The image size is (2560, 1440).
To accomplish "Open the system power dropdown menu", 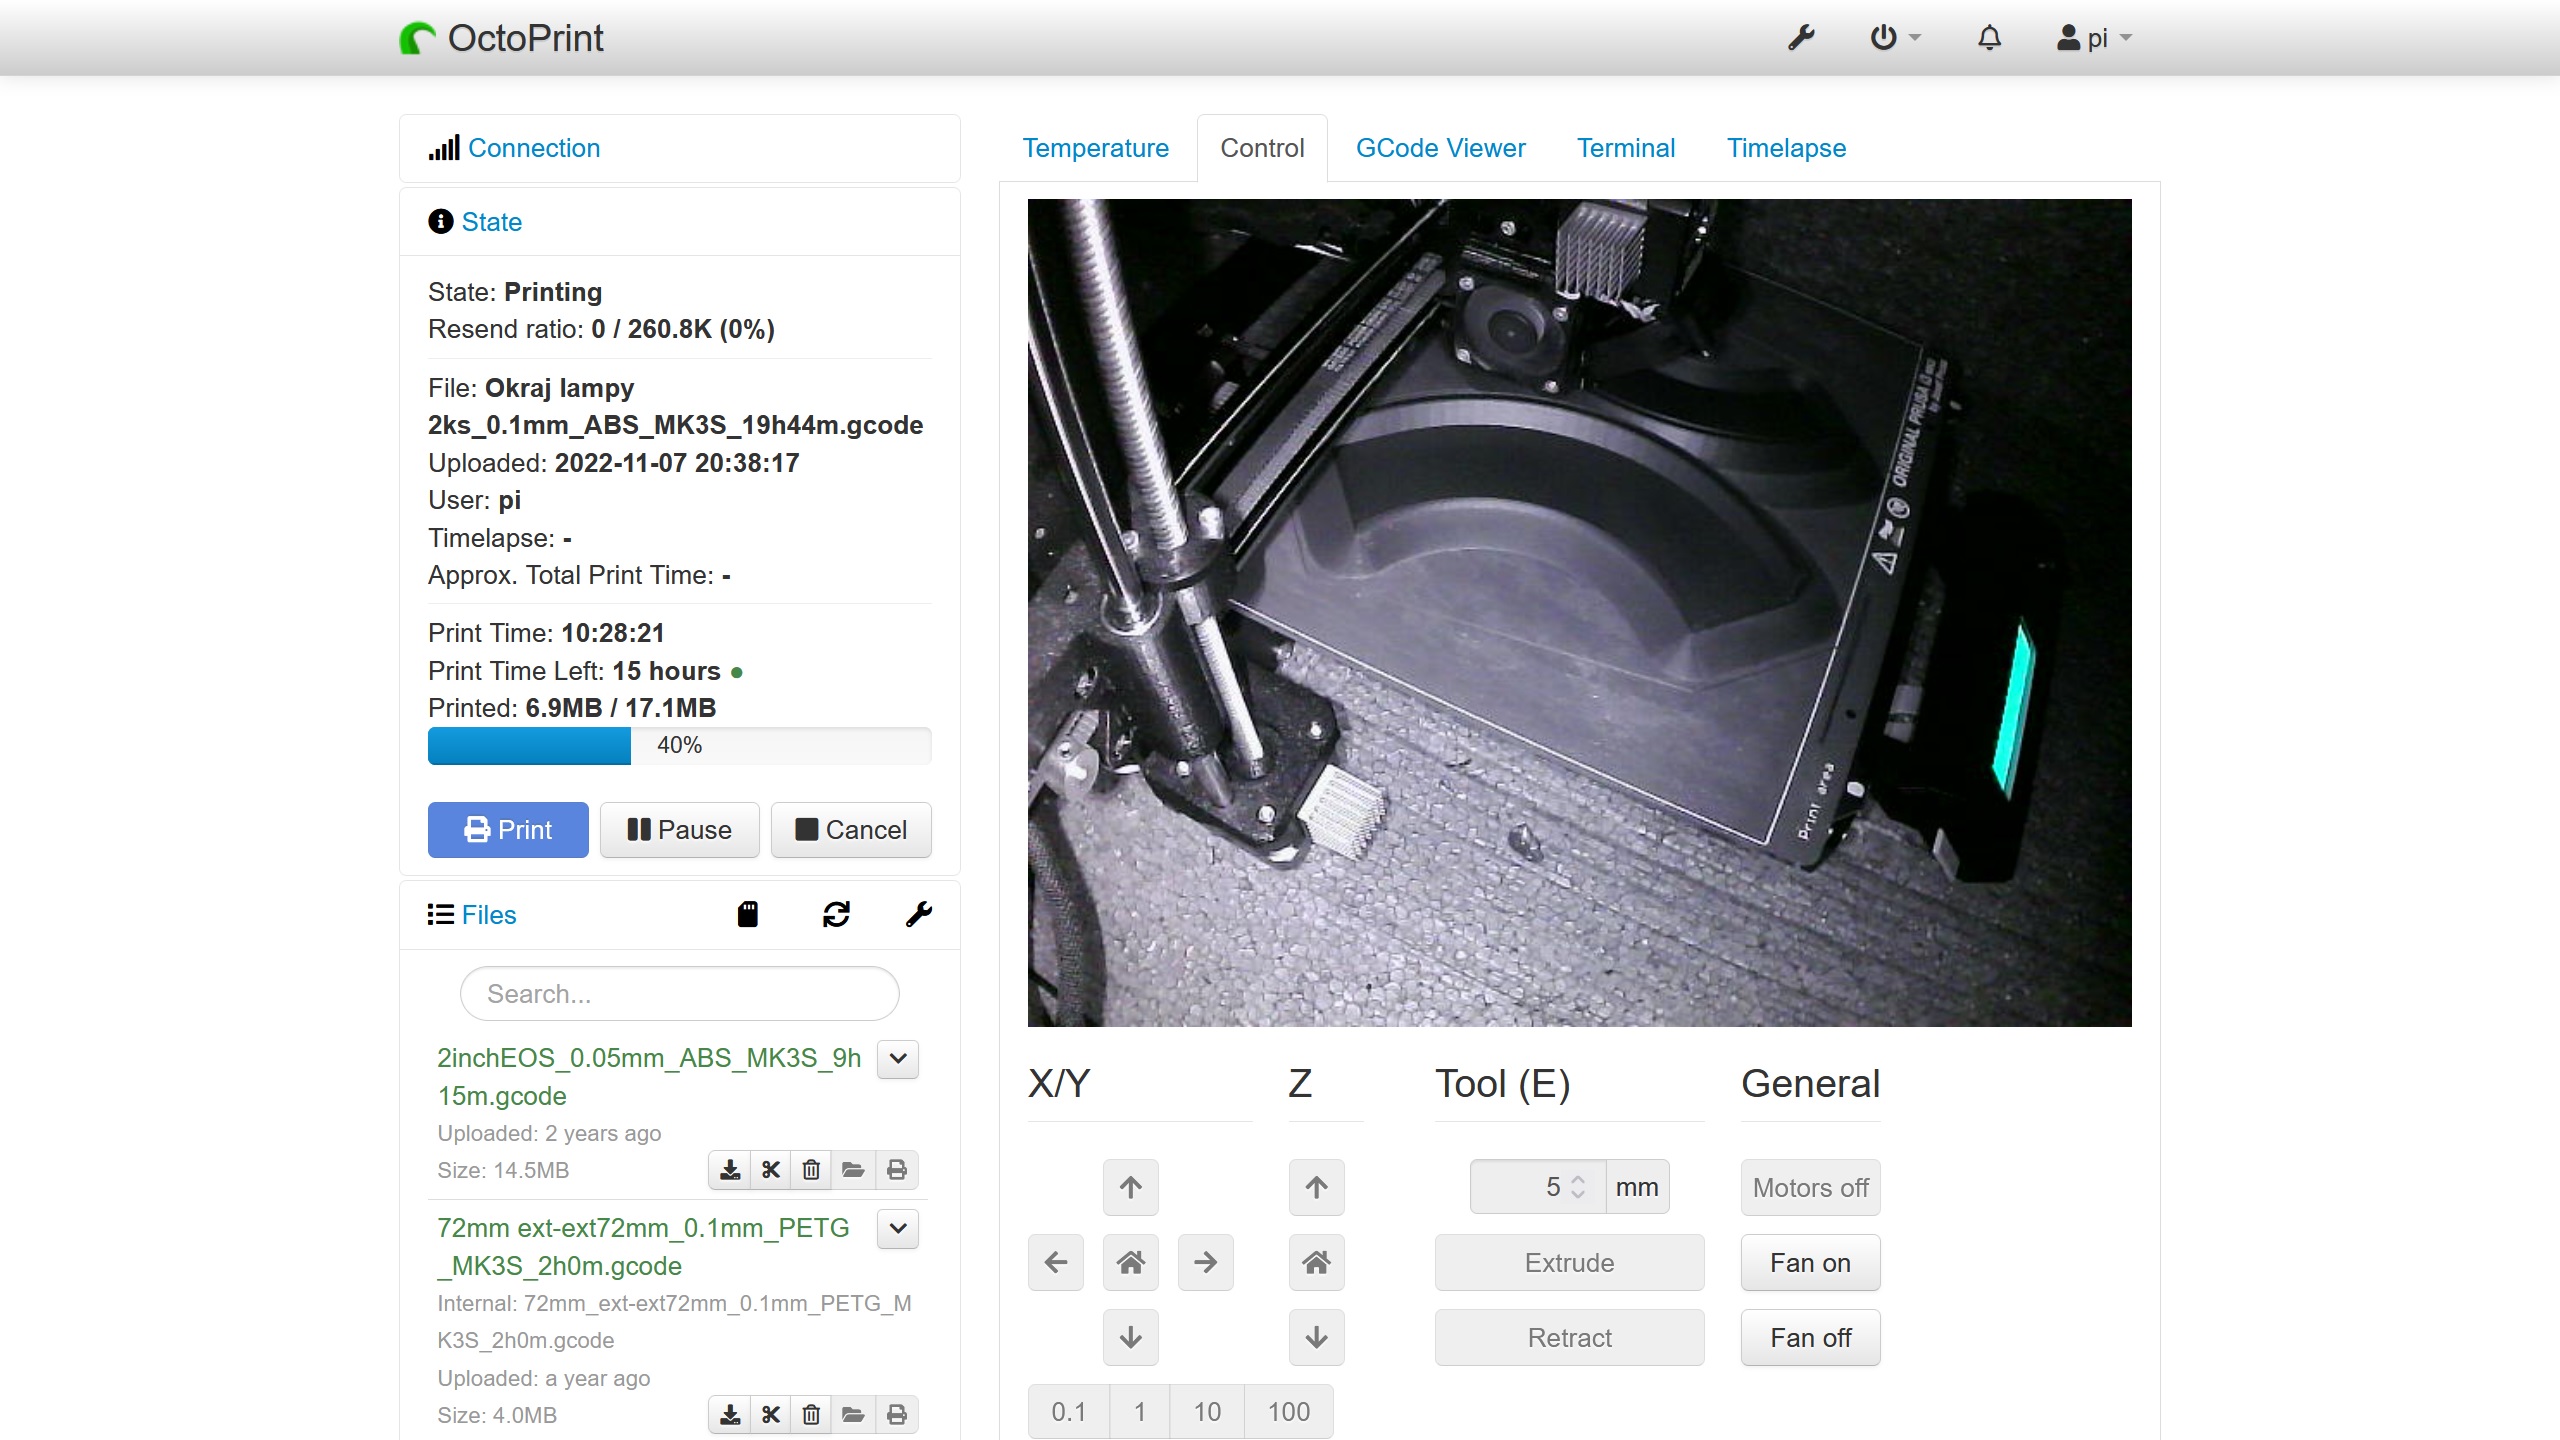I will [x=1894, y=38].
